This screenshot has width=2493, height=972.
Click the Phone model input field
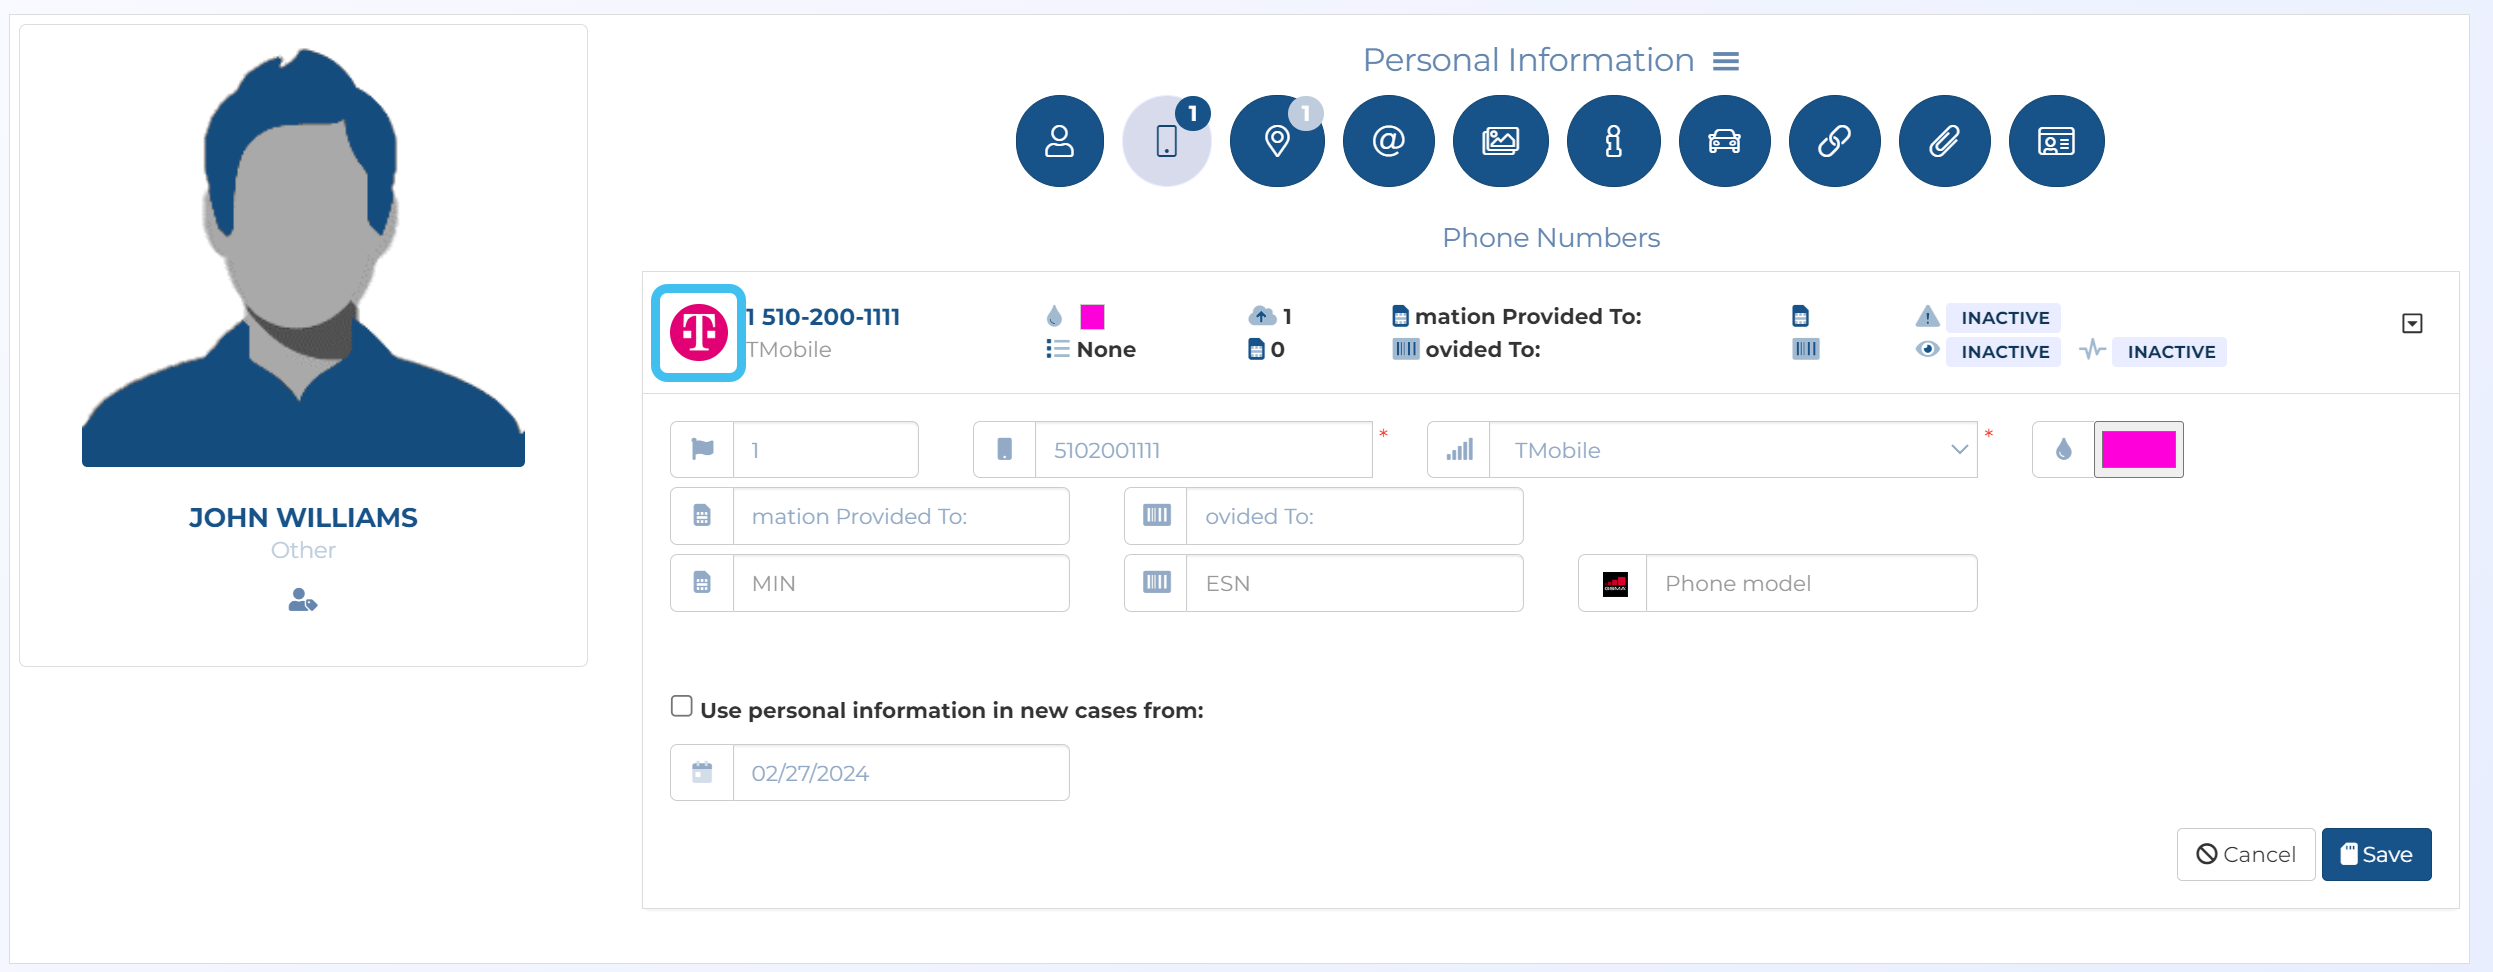tap(1810, 584)
